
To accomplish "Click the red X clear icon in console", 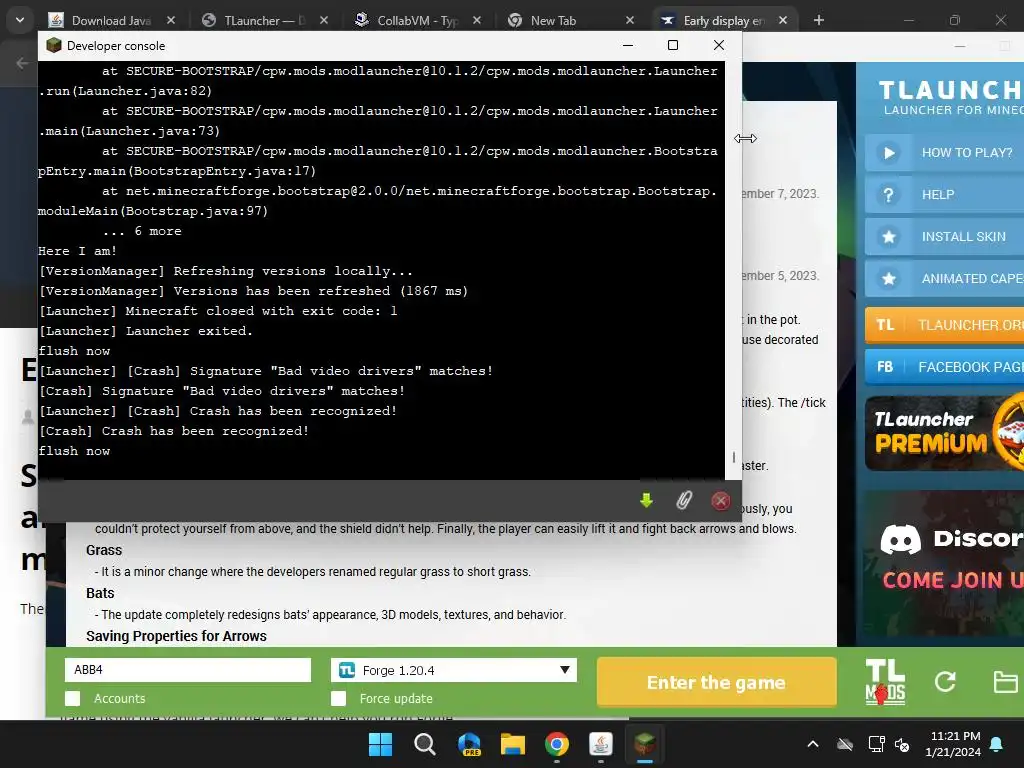I will 720,500.
